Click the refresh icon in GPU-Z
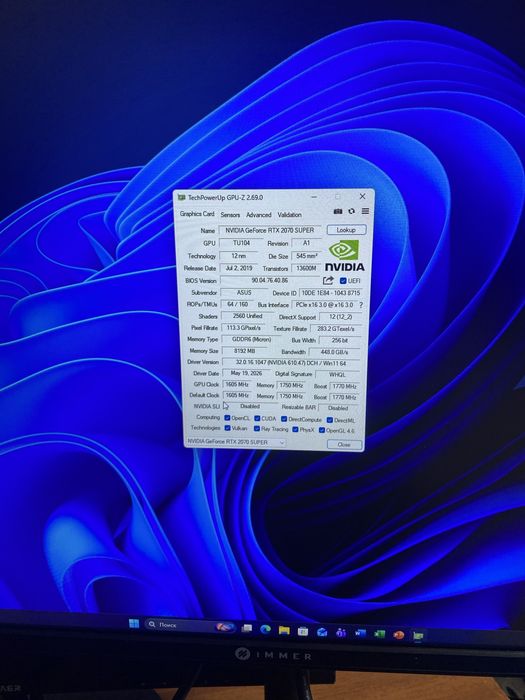Viewport: 525px width, 700px height. click(352, 211)
